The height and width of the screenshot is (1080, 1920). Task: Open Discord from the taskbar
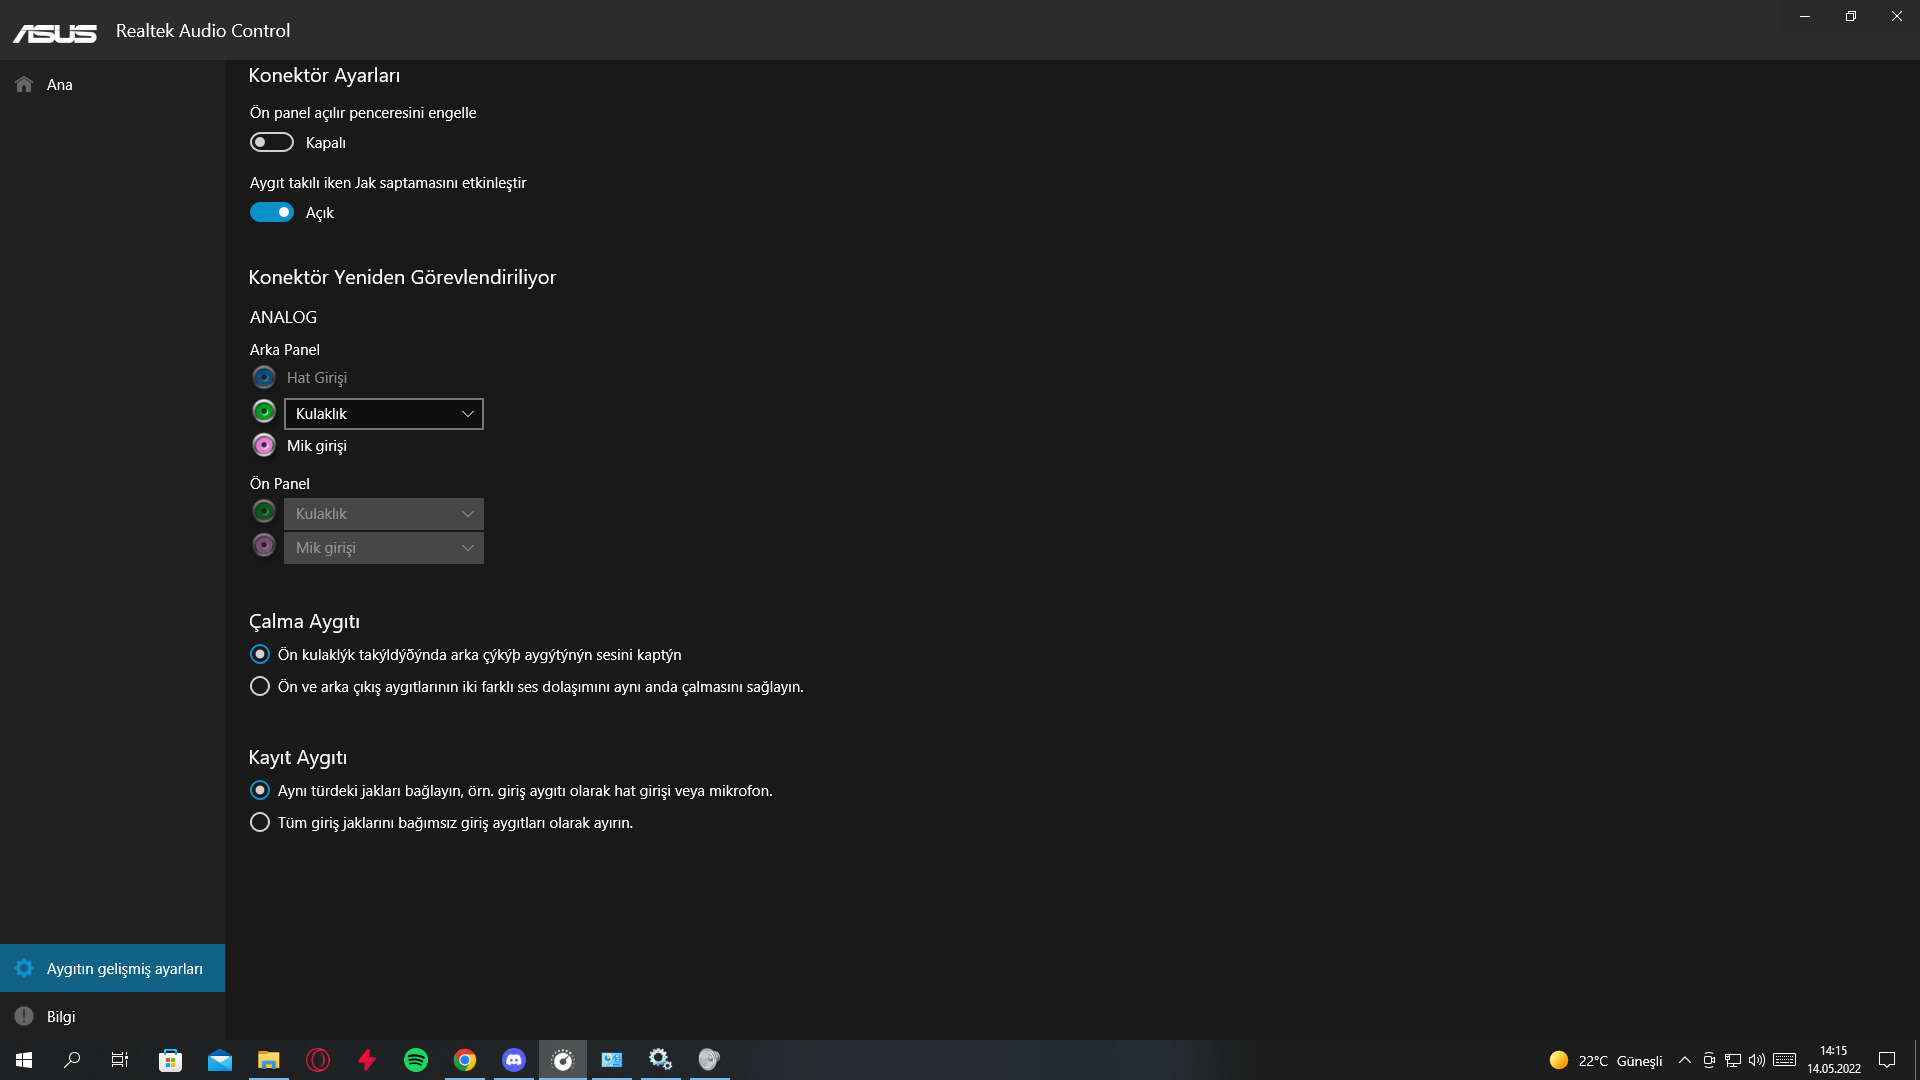[x=514, y=1060]
